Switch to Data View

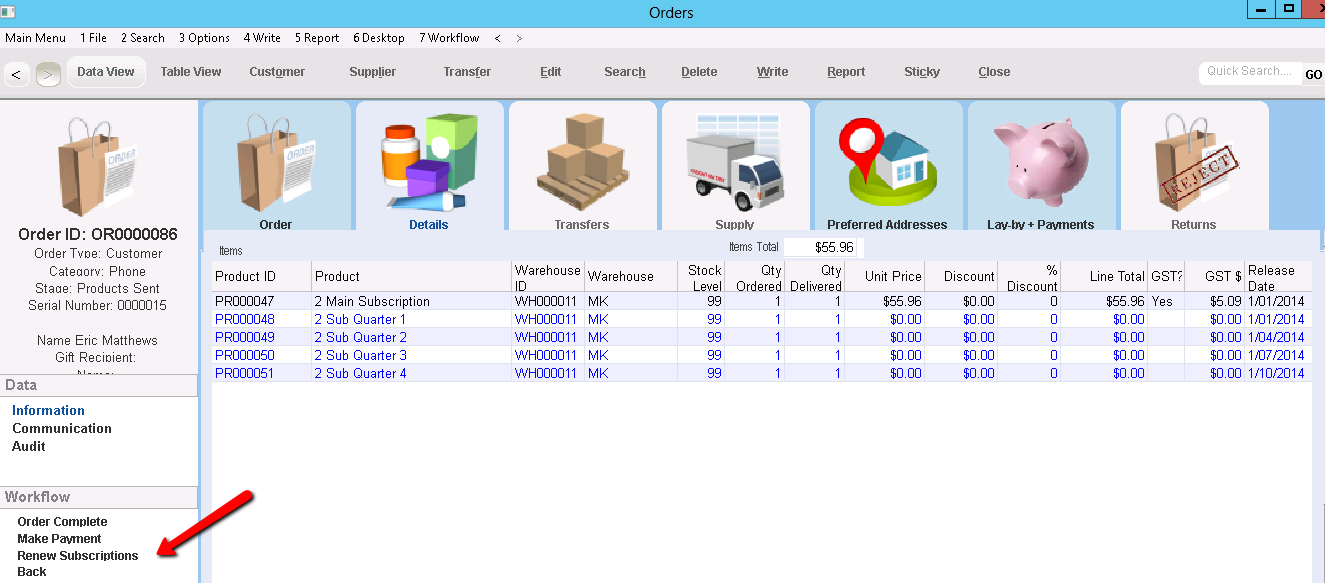click(x=106, y=72)
